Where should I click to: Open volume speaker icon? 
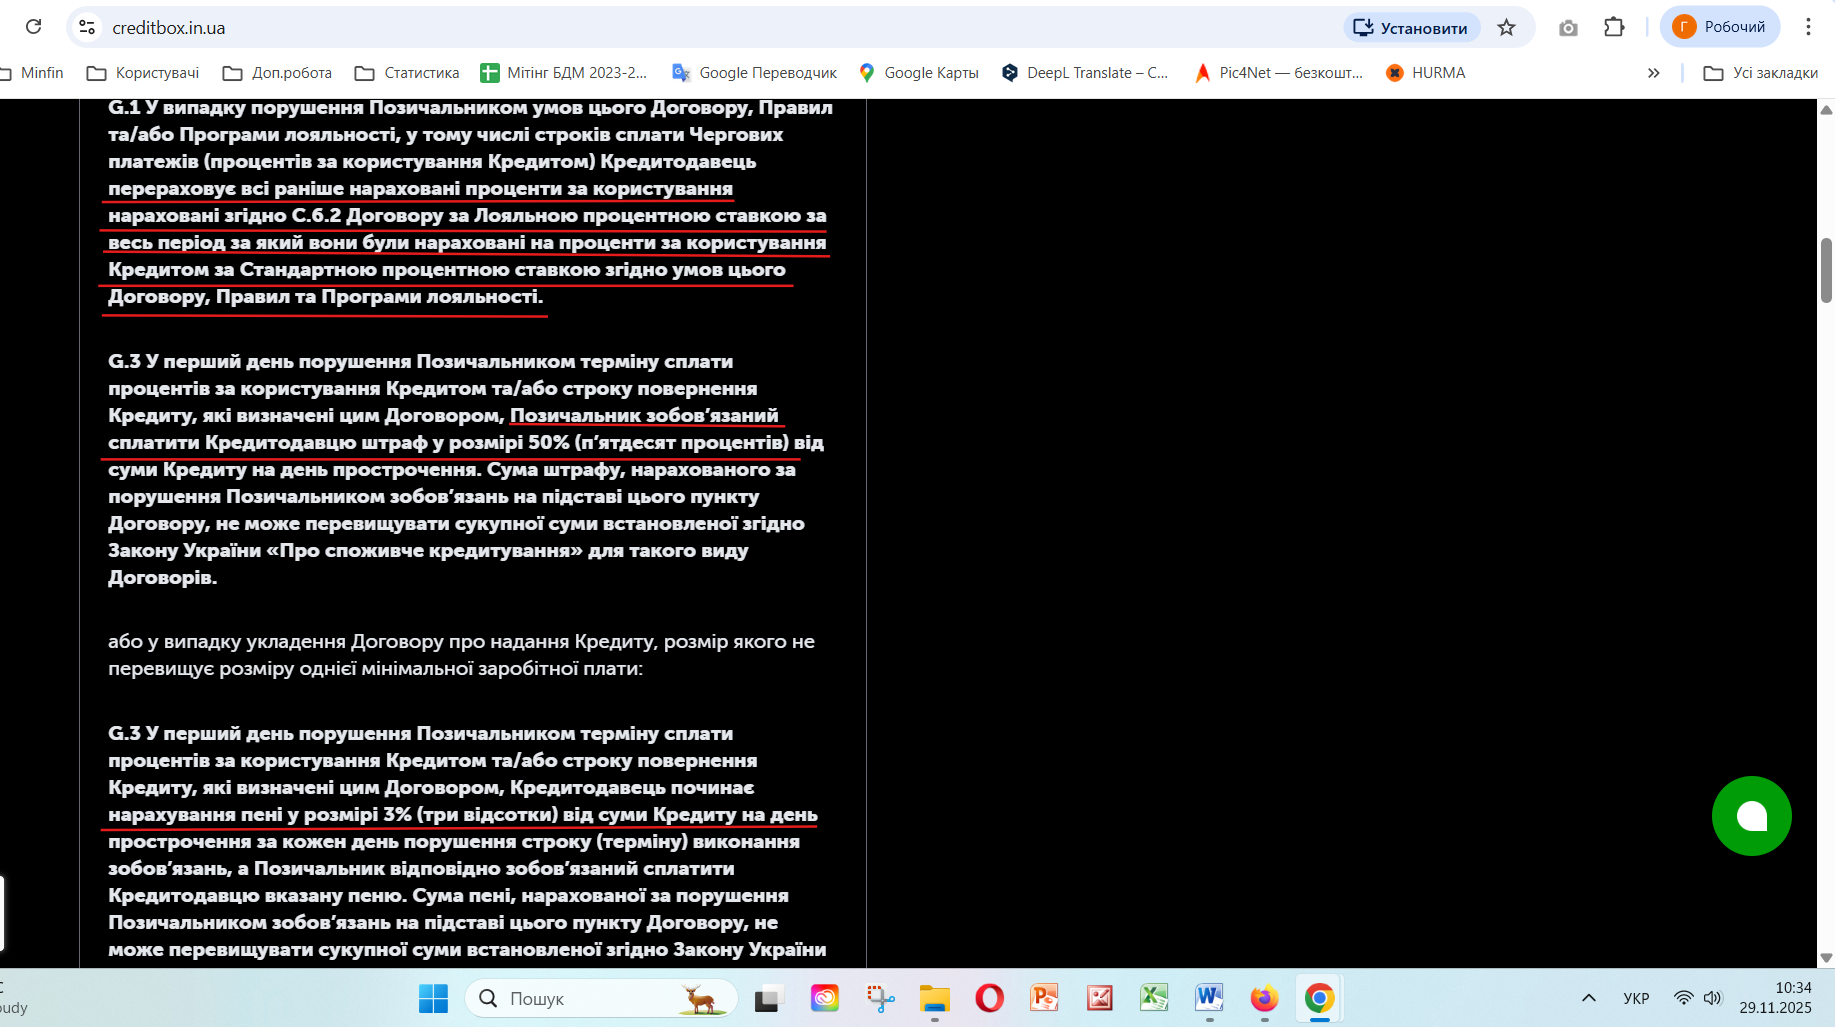[x=1713, y=998]
